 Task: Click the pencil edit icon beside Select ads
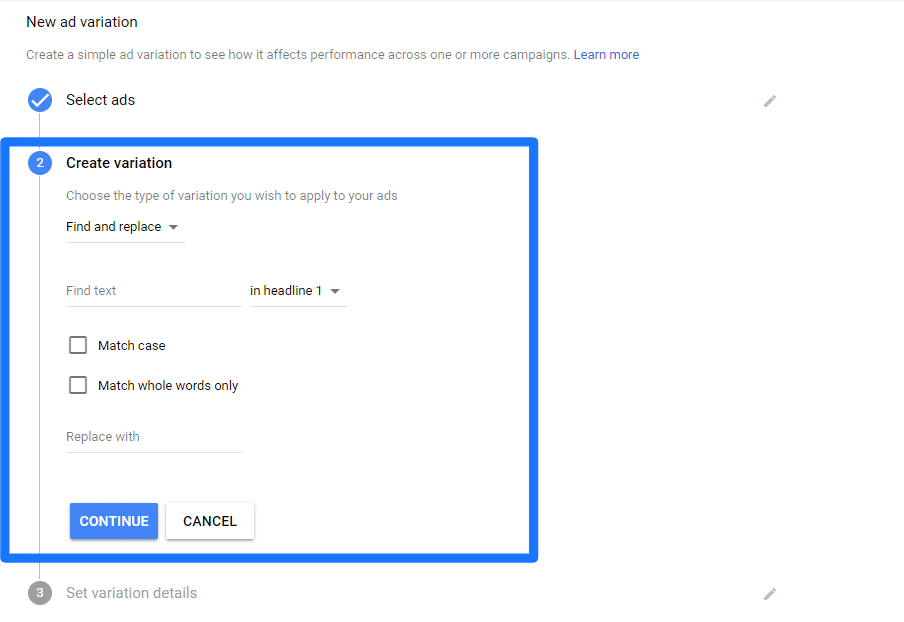(770, 101)
